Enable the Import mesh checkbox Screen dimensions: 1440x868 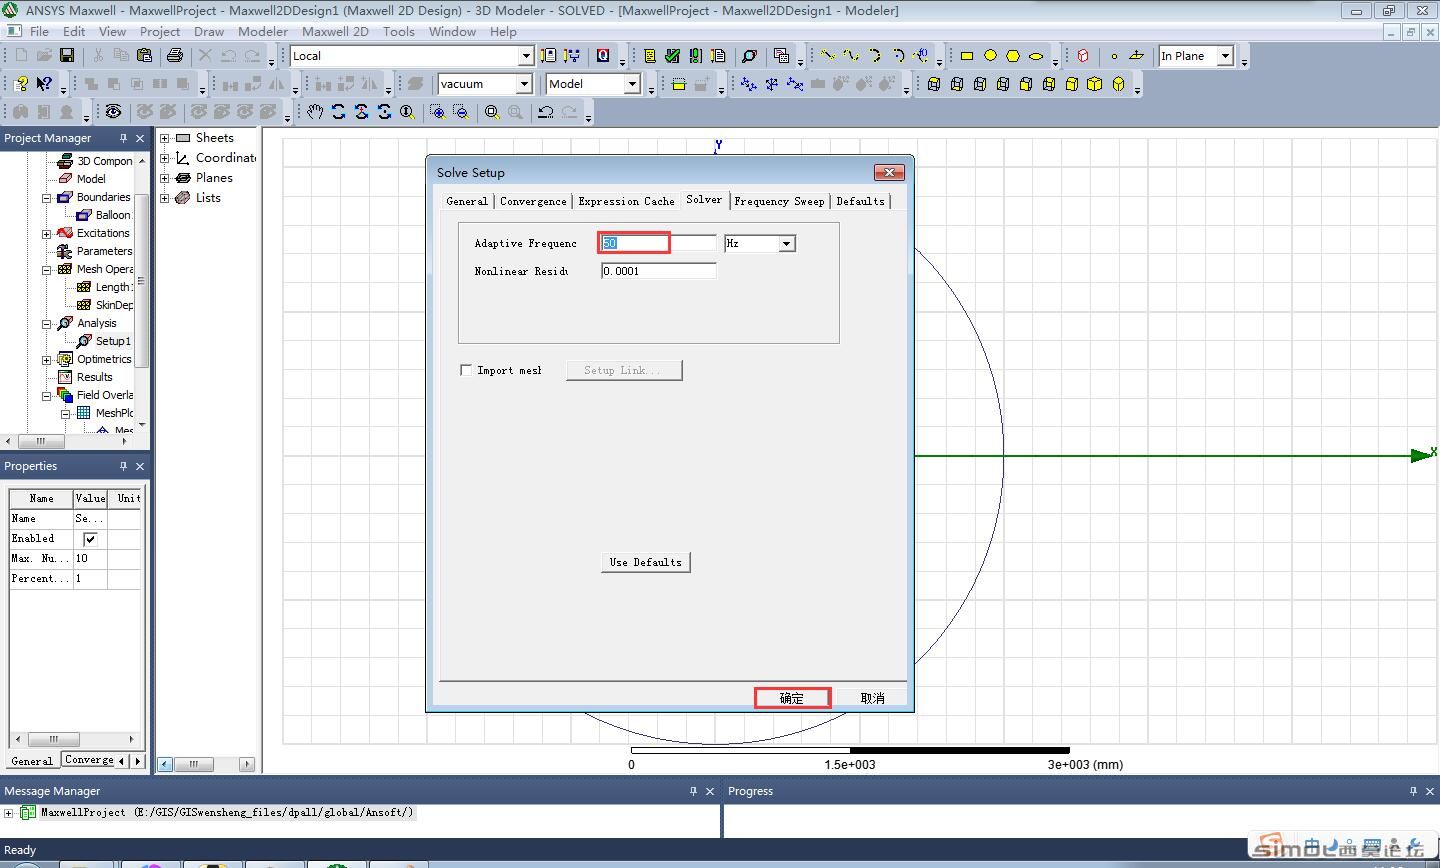pos(466,370)
